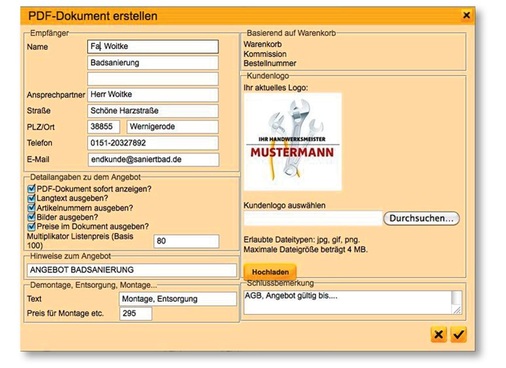Click Maximale Dateigröße beträgt 4 MB text
The width and height of the screenshot is (506, 368).
pyautogui.click(x=305, y=249)
